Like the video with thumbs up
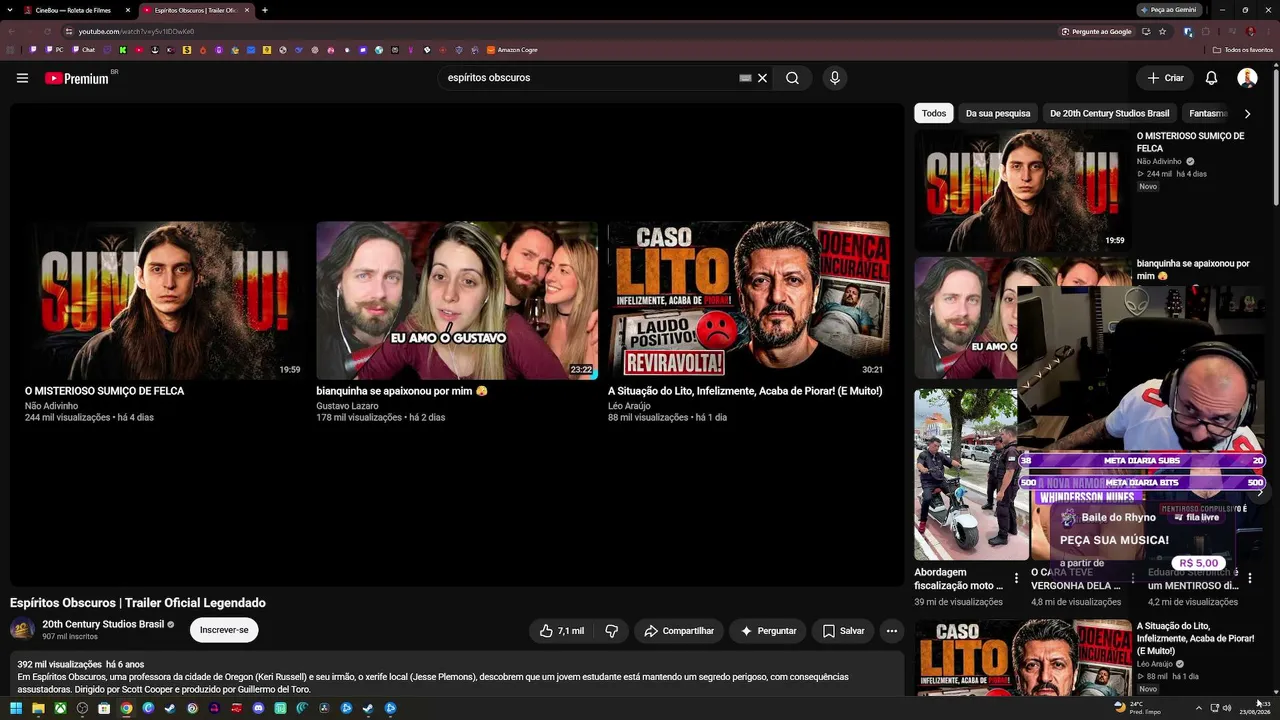Screen dimensions: 1280x720 click(x=562, y=631)
